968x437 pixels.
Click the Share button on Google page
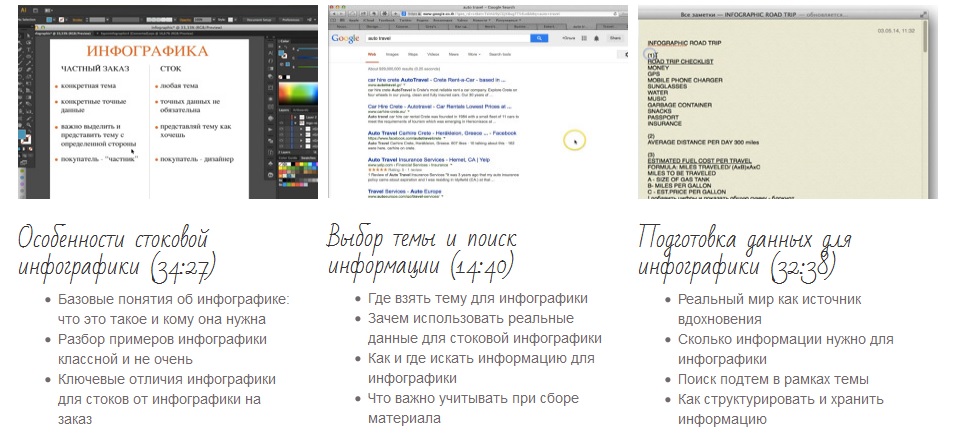point(615,38)
